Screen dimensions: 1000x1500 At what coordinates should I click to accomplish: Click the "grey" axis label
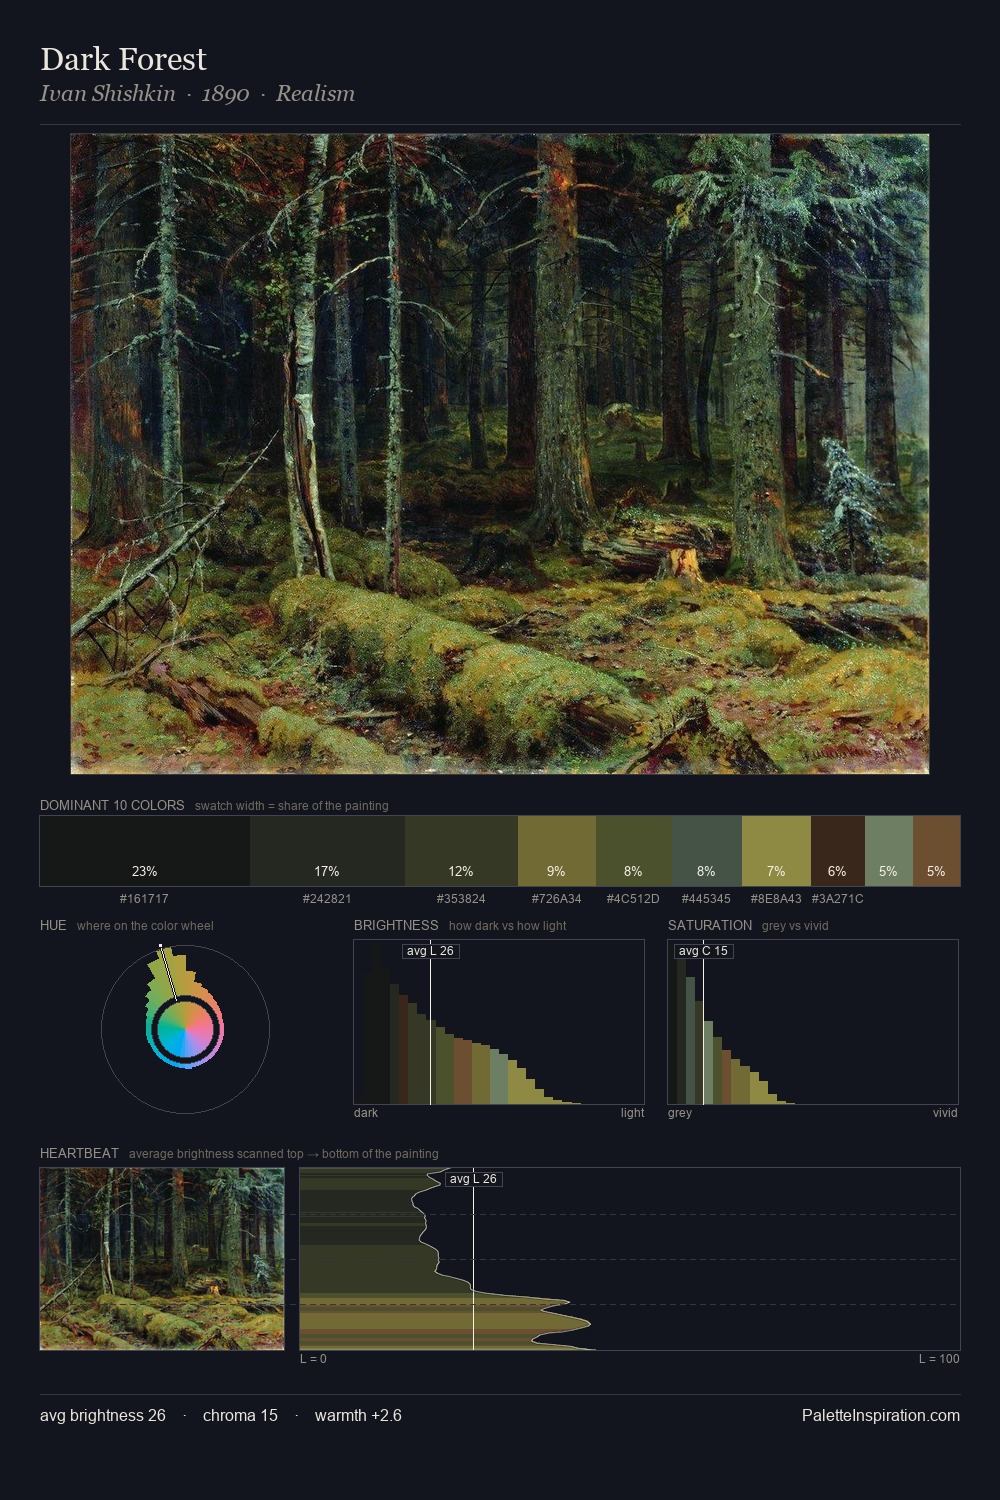tap(680, 1113)
